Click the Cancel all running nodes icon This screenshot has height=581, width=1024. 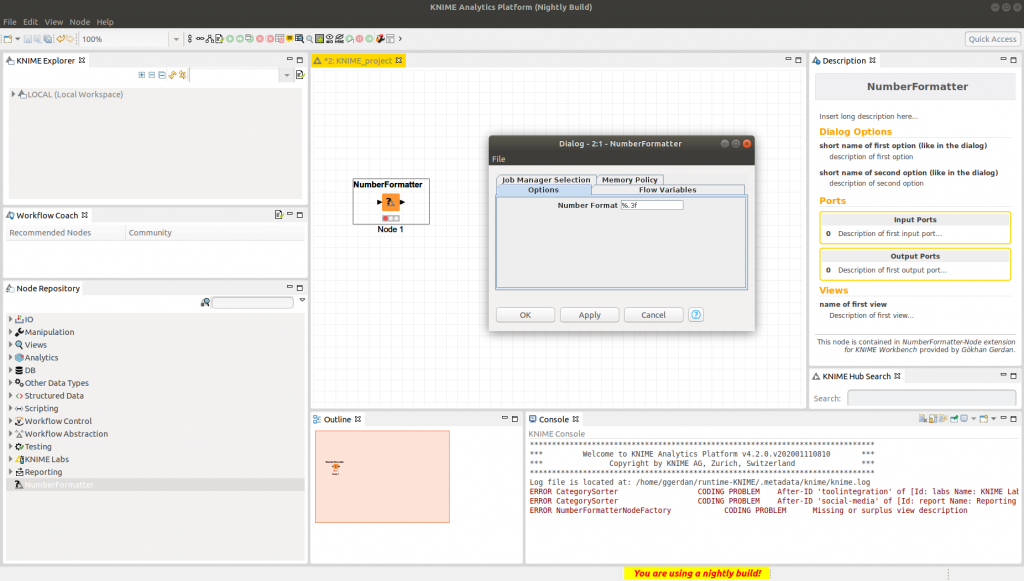pyautogui.click(x=270, y=39)
